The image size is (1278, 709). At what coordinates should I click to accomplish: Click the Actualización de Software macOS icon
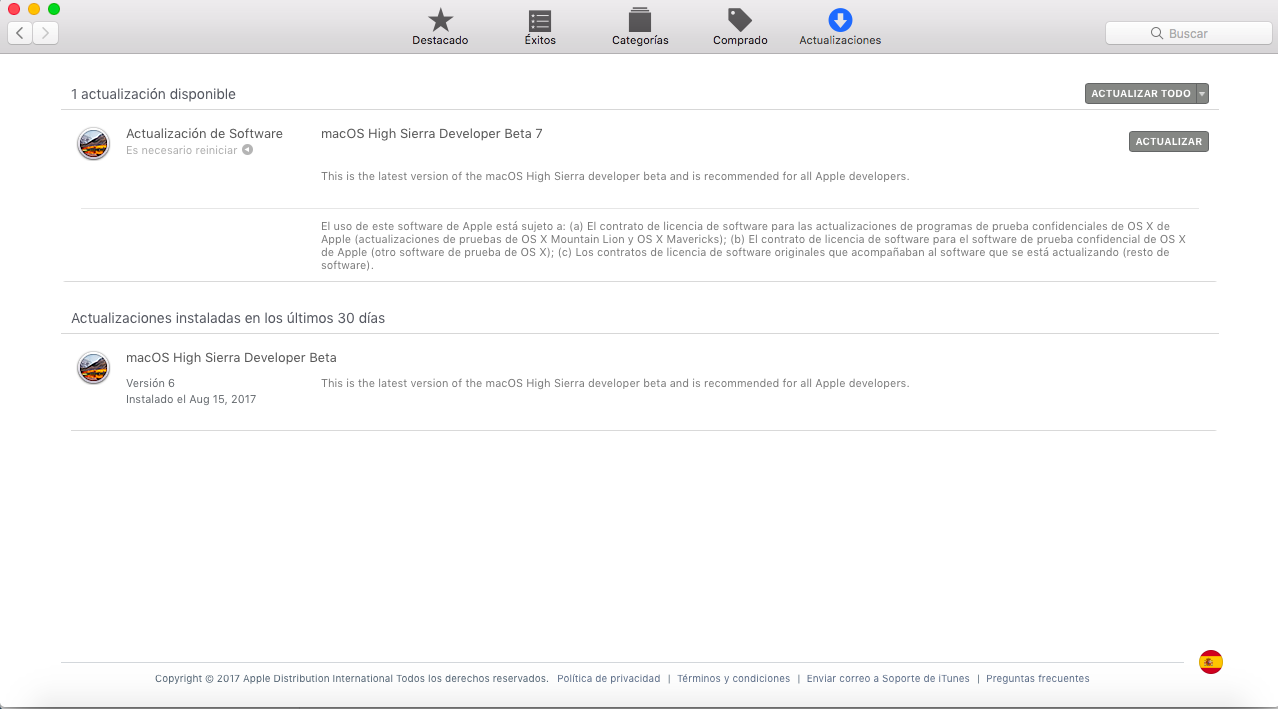tap(93, 144)
